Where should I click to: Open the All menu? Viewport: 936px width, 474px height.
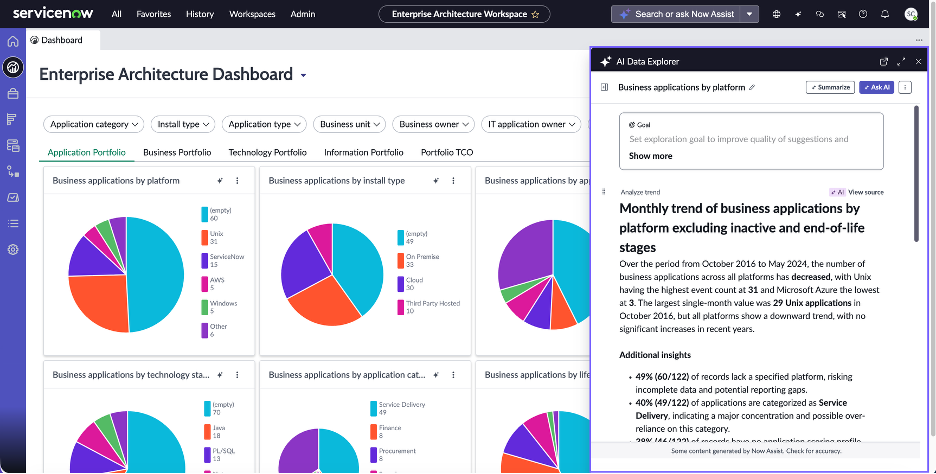point(116,14)
